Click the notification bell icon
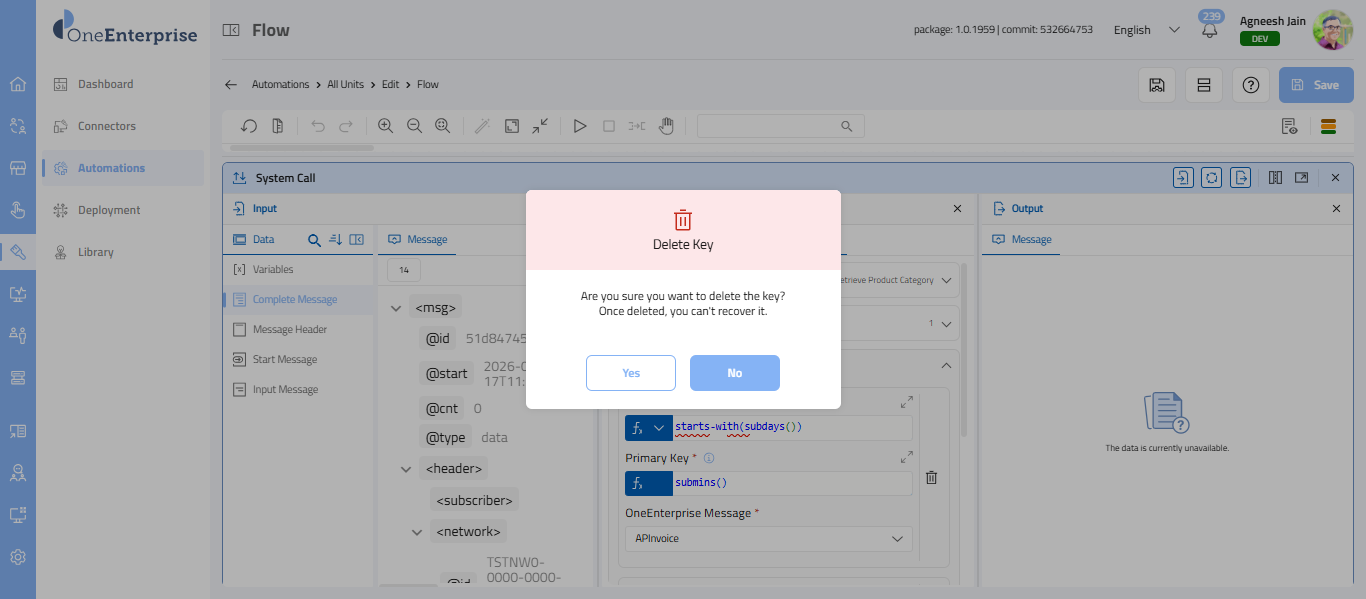The height and width of the screenshot is (599, 1366). click(x=1210, y=31)
